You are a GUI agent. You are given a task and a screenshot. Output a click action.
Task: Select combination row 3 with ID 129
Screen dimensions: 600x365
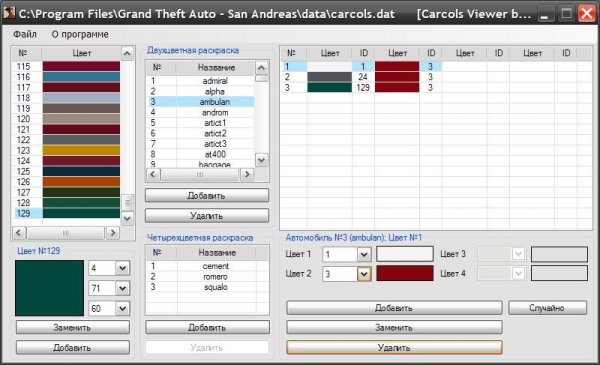(362, 88)
